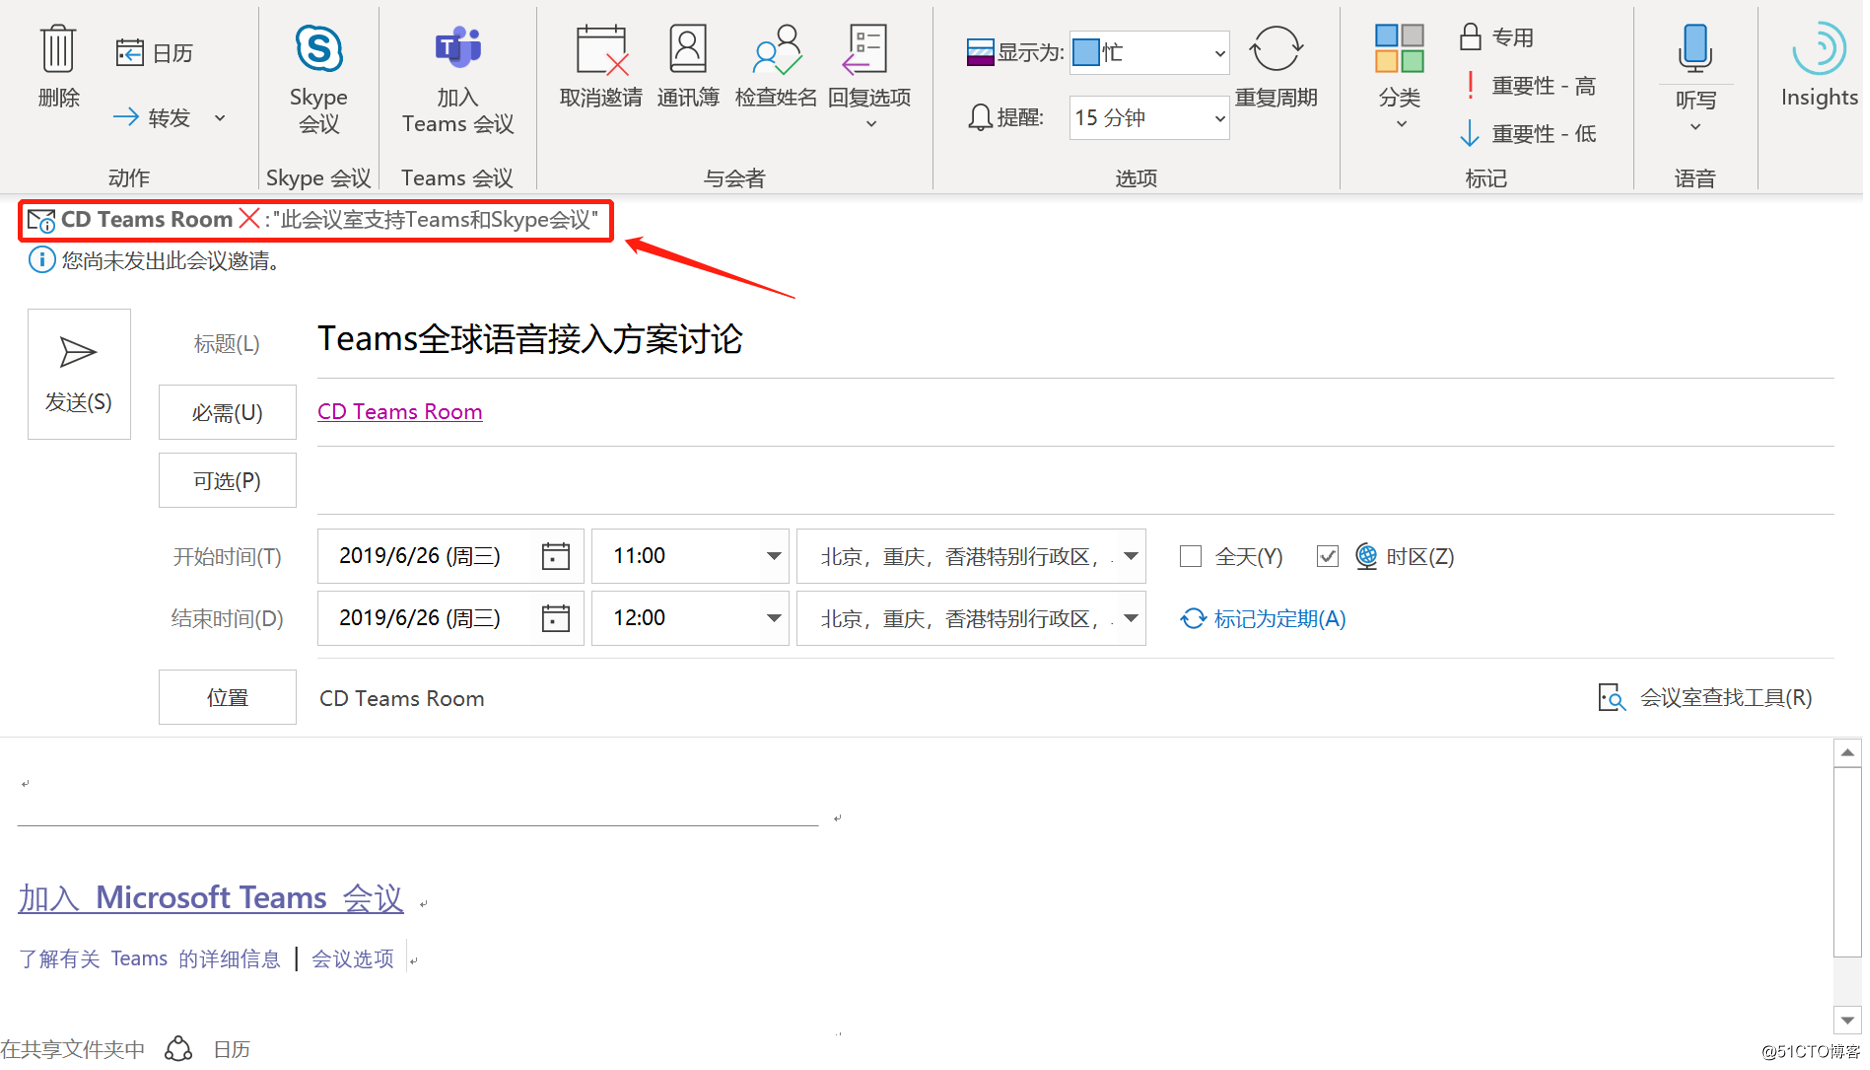This screenshot has height=1070, width=1870.
Task: Click the CD Teams Room mail tip icon
Action: point(41,221)
